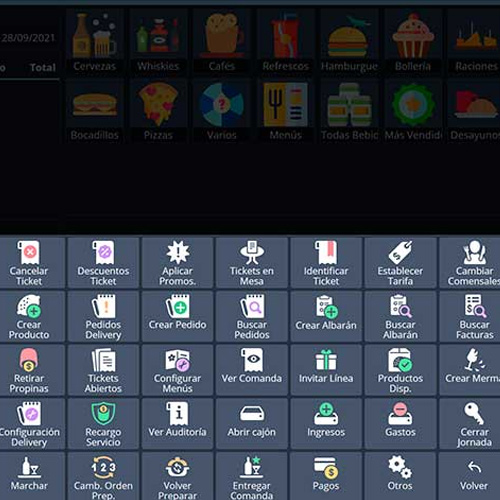This screenshot has width=500, height=500.
Task: Select the Menús category tile
Action: (286, 112)
